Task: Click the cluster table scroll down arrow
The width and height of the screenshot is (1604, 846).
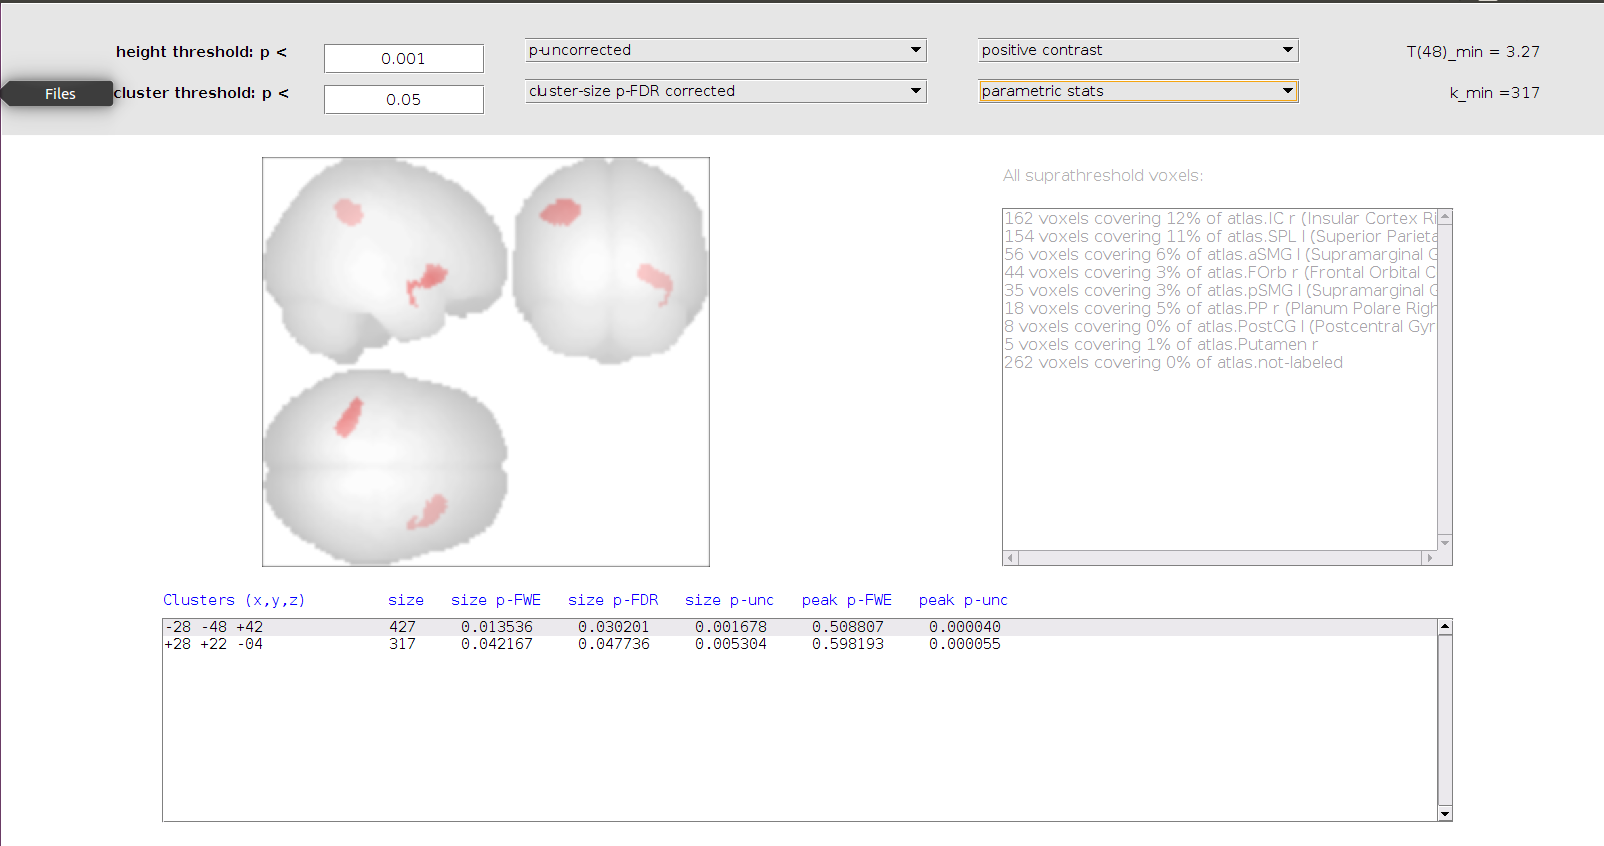Action: pyautogui.click(x=1445, y=814)
